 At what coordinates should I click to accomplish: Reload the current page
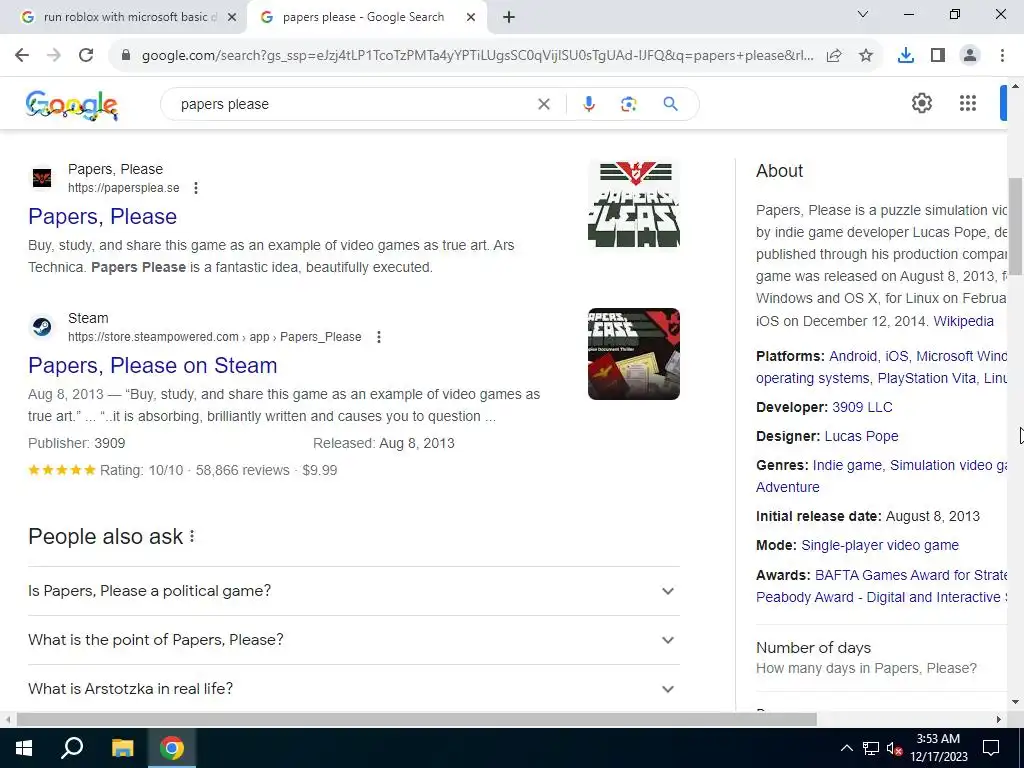coord(86,56)
